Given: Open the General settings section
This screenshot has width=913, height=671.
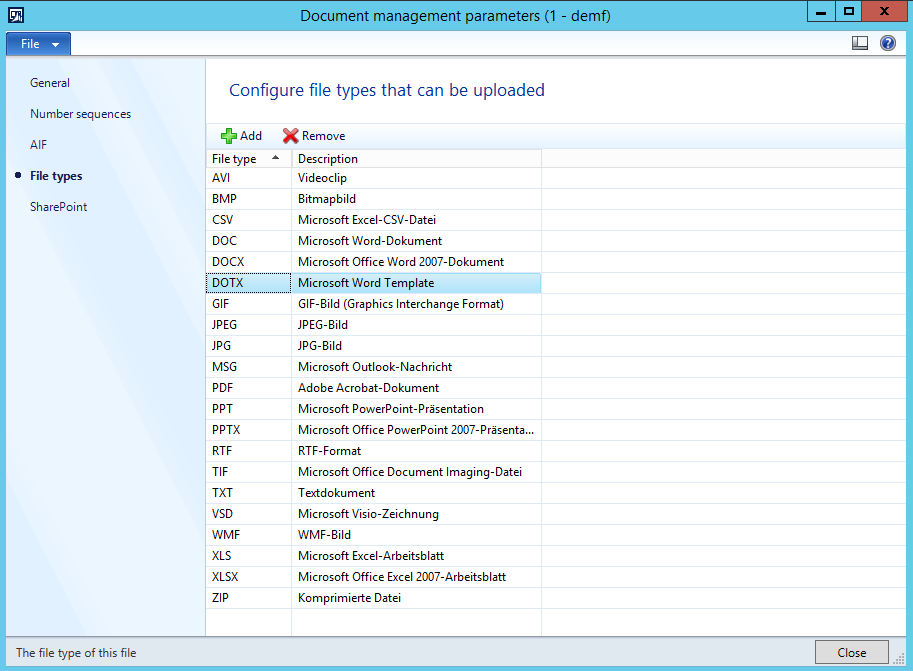Looking at the screenshot, I should 50,83.
